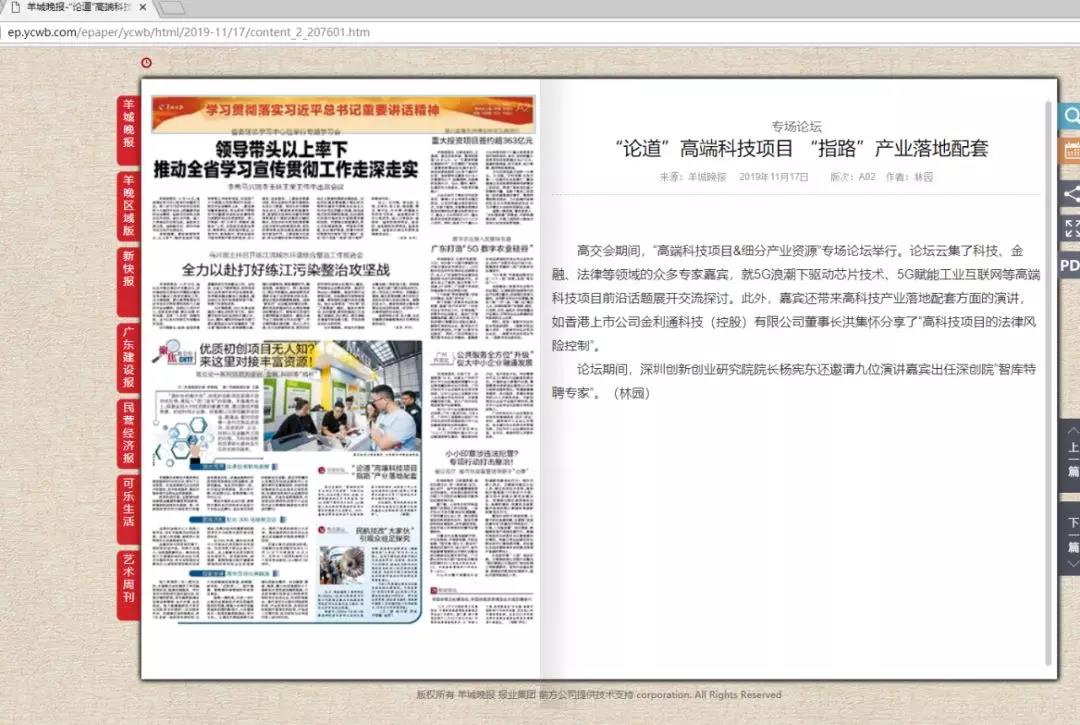Viewport: 1080px width, 725px height.
Task: Toggle fullscreen with the expand arrows icon
Action: [1070, 228]
